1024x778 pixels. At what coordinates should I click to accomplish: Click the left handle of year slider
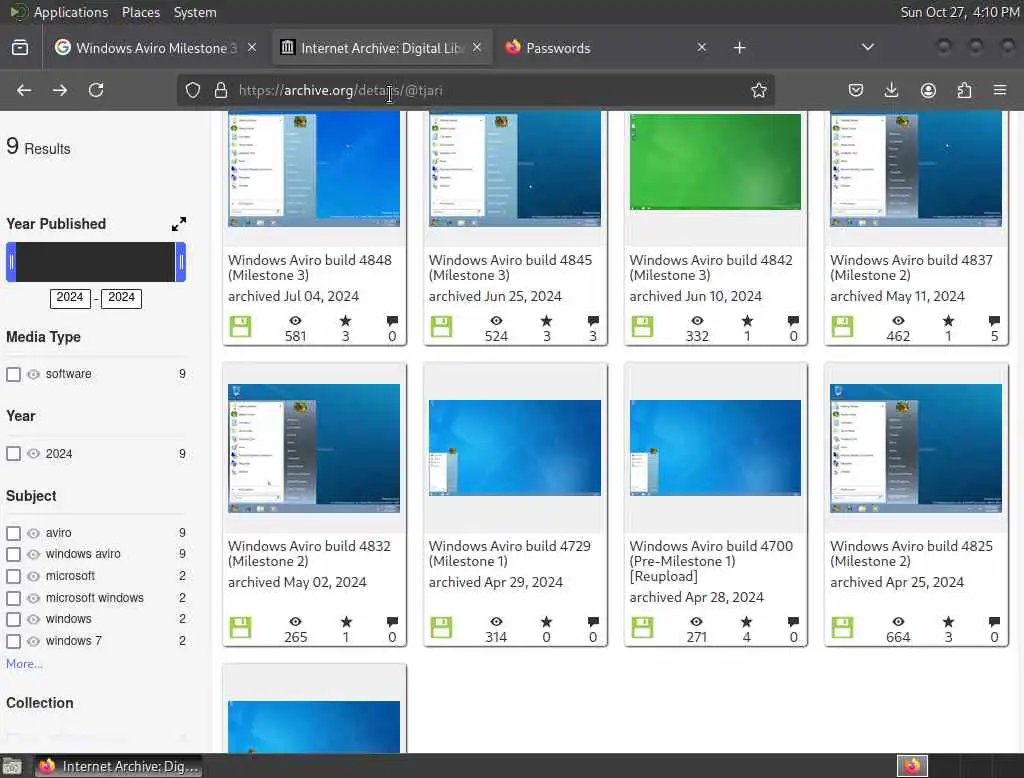[11, 262]
